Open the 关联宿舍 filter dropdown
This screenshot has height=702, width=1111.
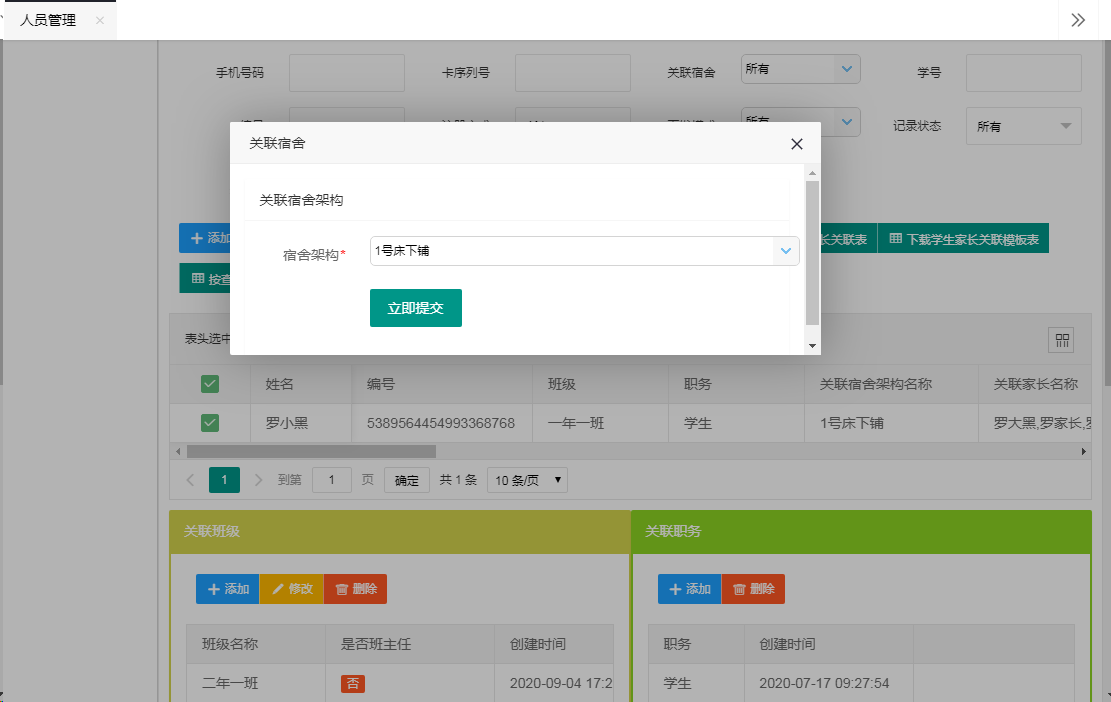pyautogui.click(x=800, y=69)
